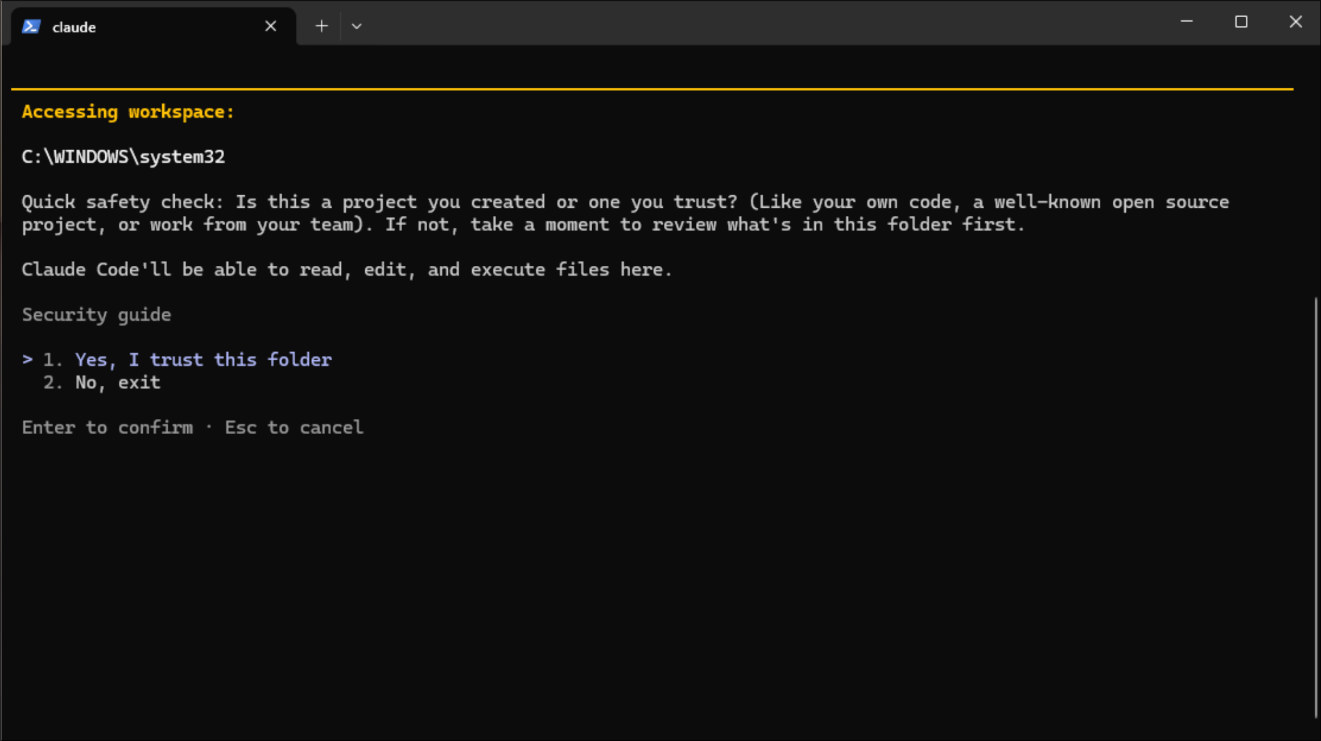The image size is (1321, 741).
Task: Click the "Quick safety check" paragraph
Action: [x=625, y=213]
